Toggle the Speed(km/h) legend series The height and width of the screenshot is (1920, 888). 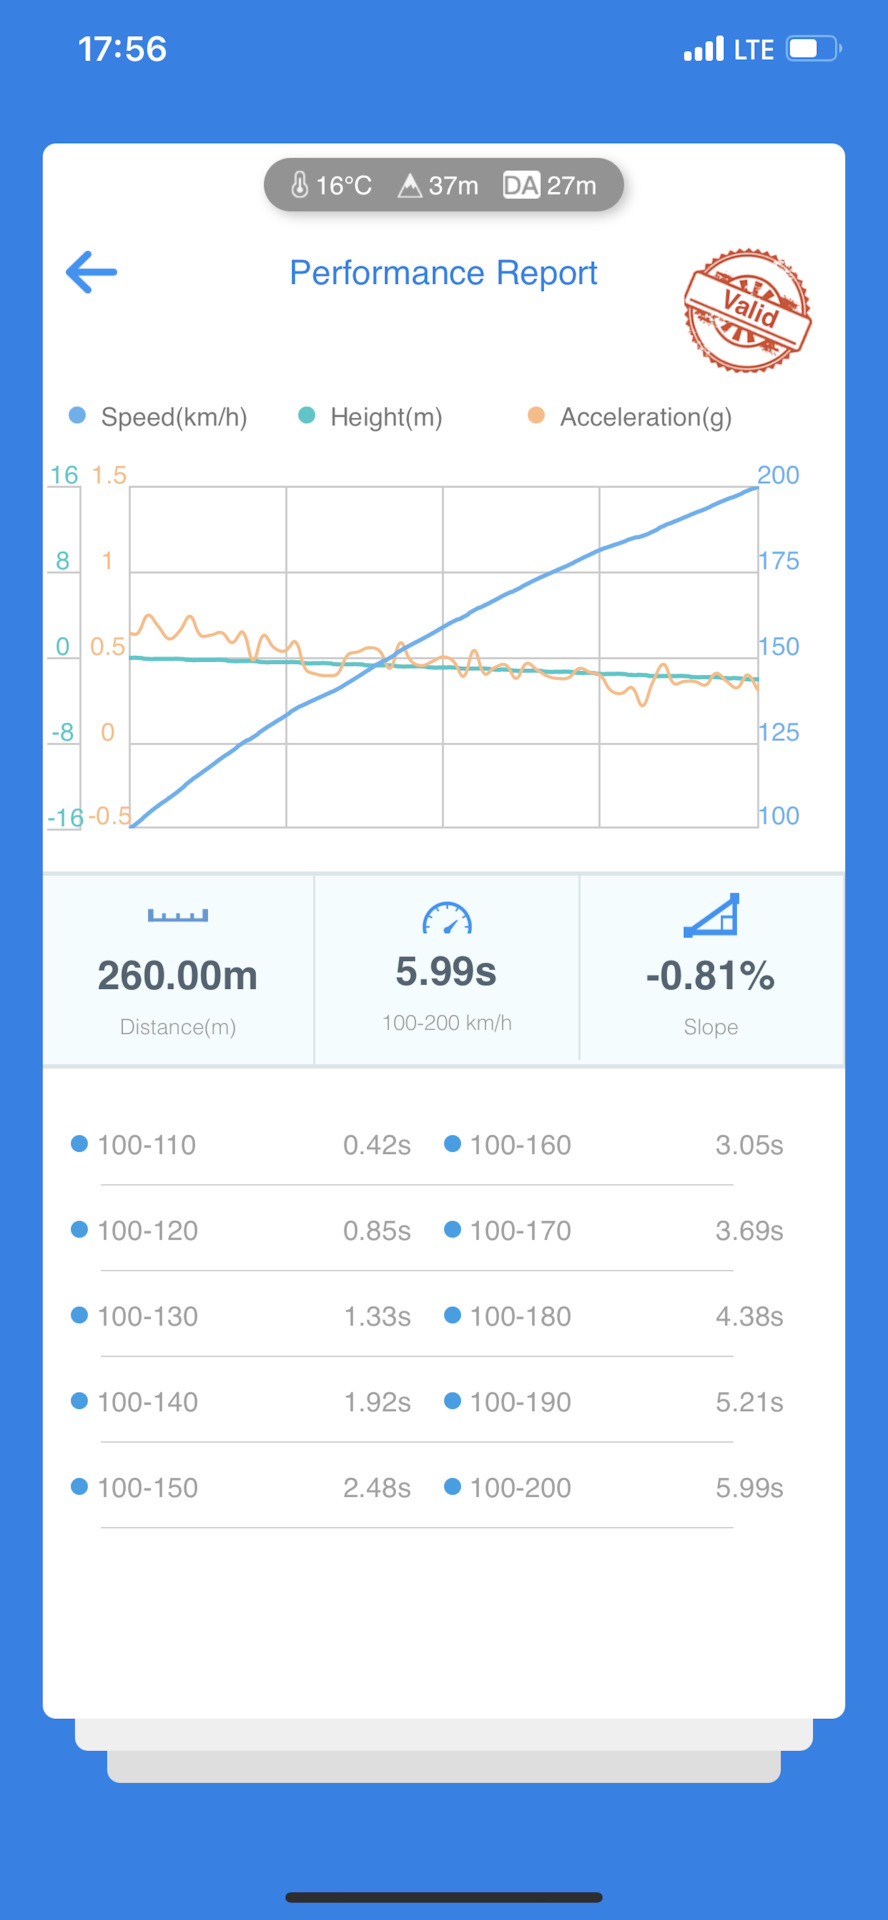[158, 417]
